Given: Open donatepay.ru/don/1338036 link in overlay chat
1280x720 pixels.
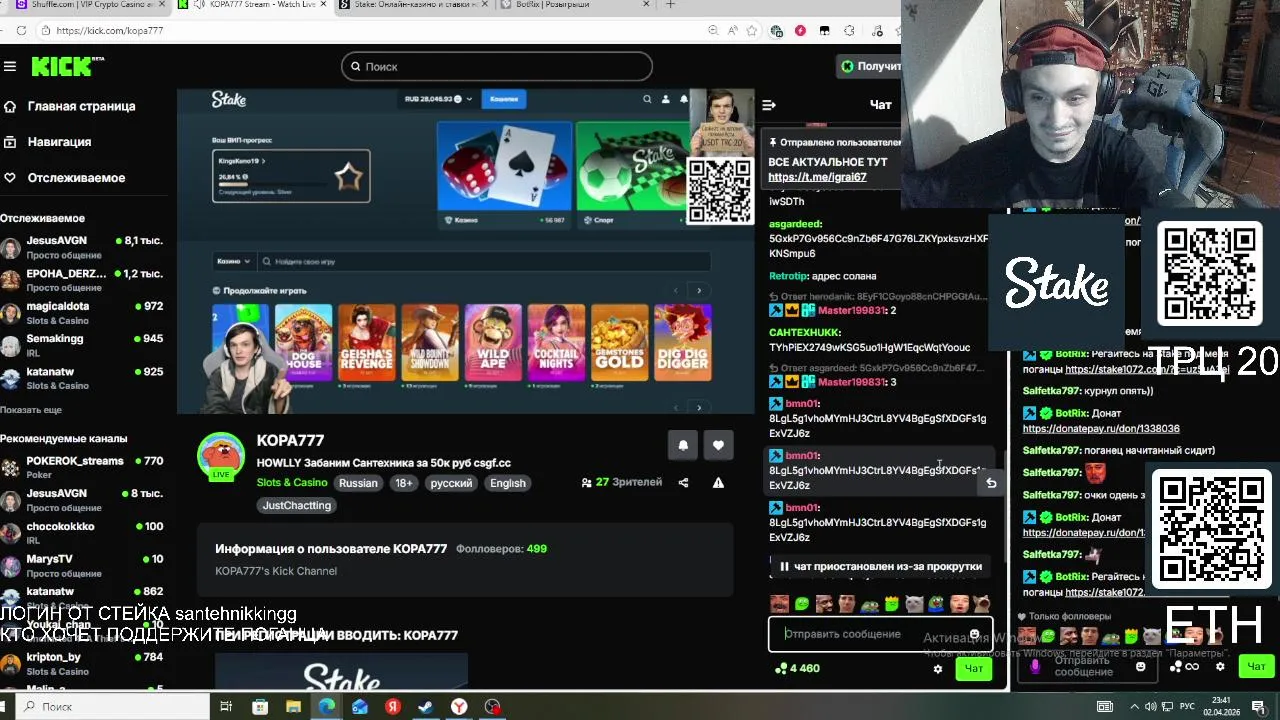Looking at the screenshot, I should tap(1101, 429).
